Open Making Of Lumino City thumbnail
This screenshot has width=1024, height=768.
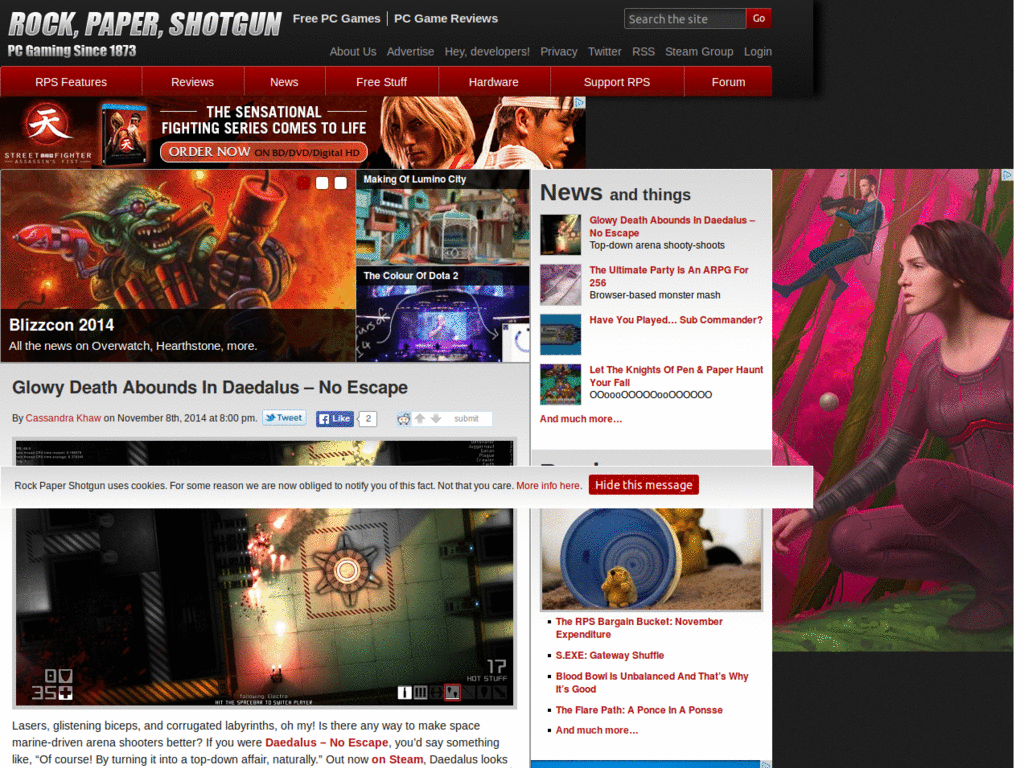(443, 217)
